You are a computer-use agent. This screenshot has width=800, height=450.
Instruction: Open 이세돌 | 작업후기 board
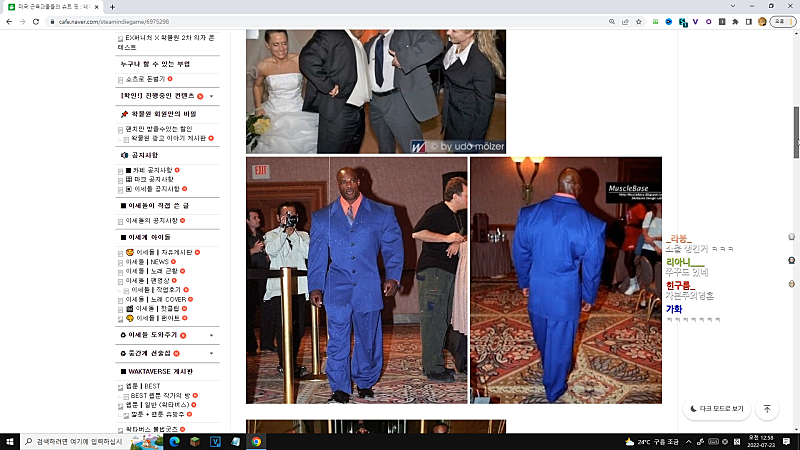156,290
